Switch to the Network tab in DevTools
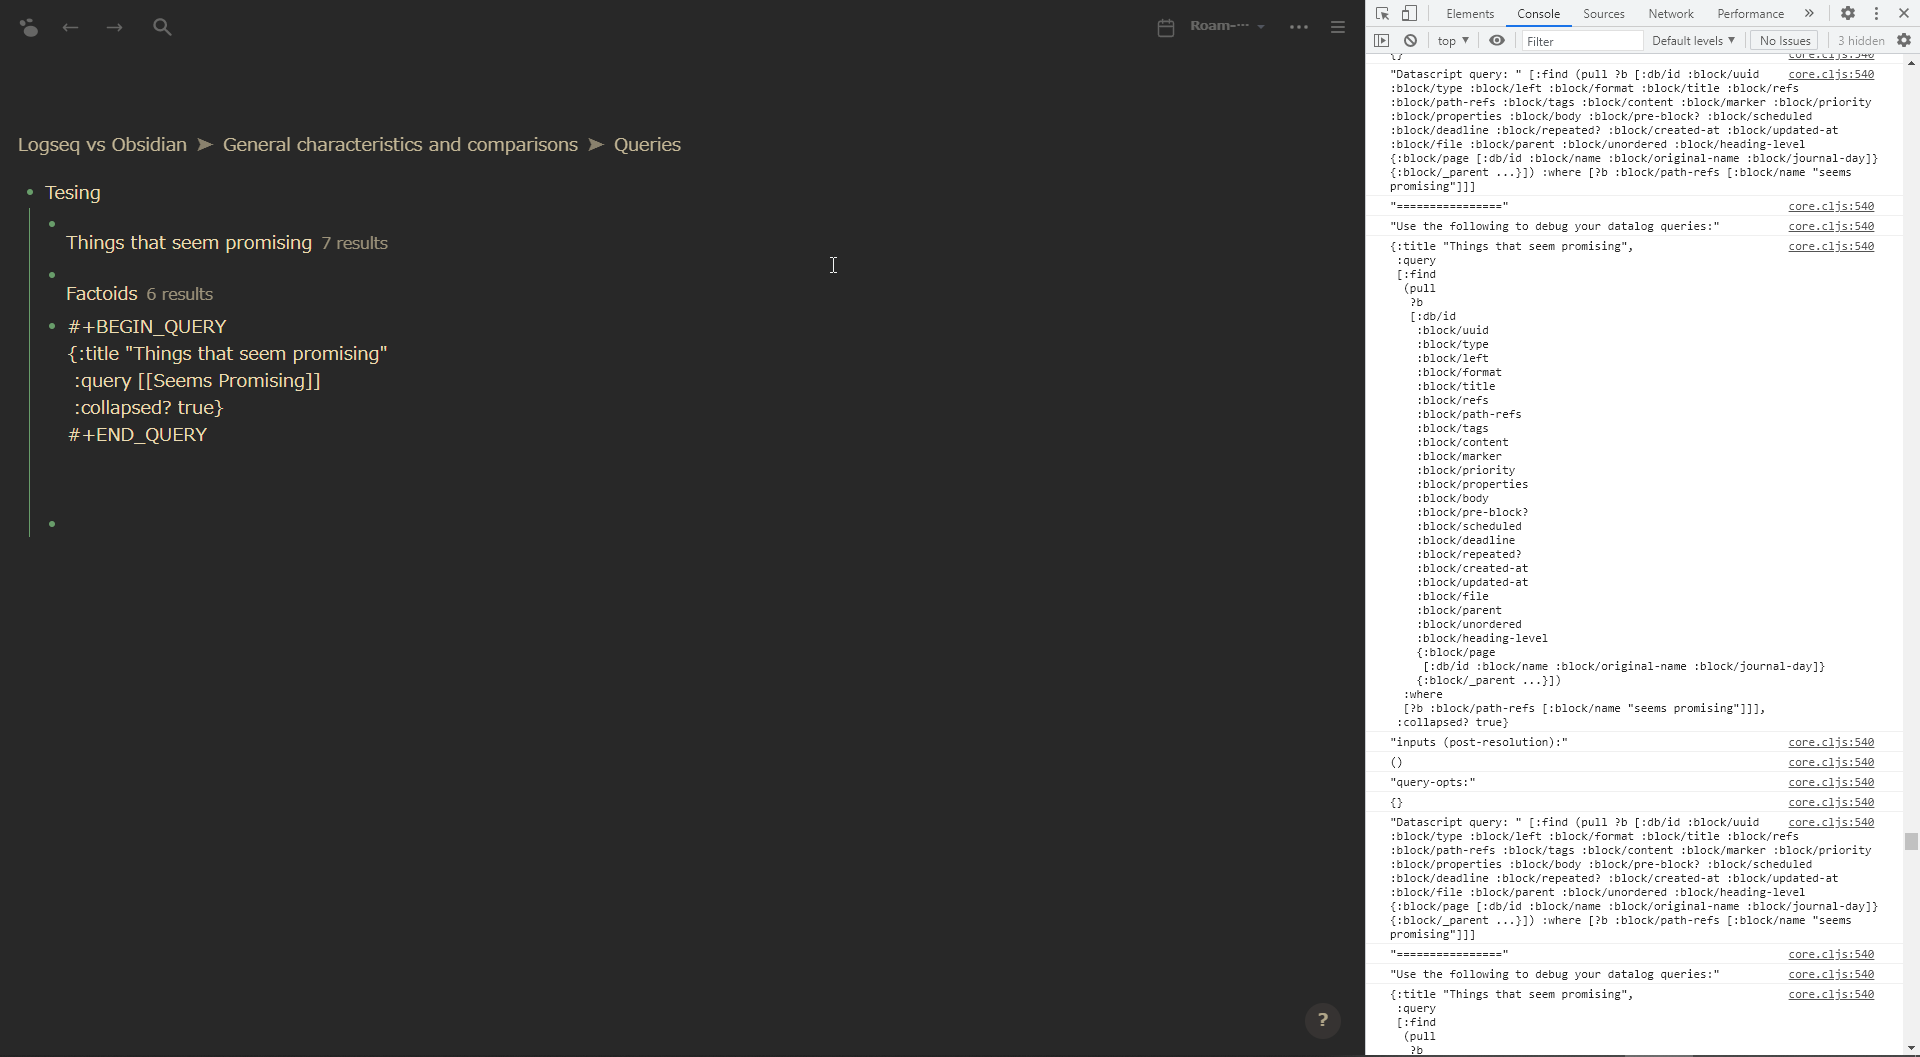The width and height of the screenshot is (1920, 1057). (1670, 13)
